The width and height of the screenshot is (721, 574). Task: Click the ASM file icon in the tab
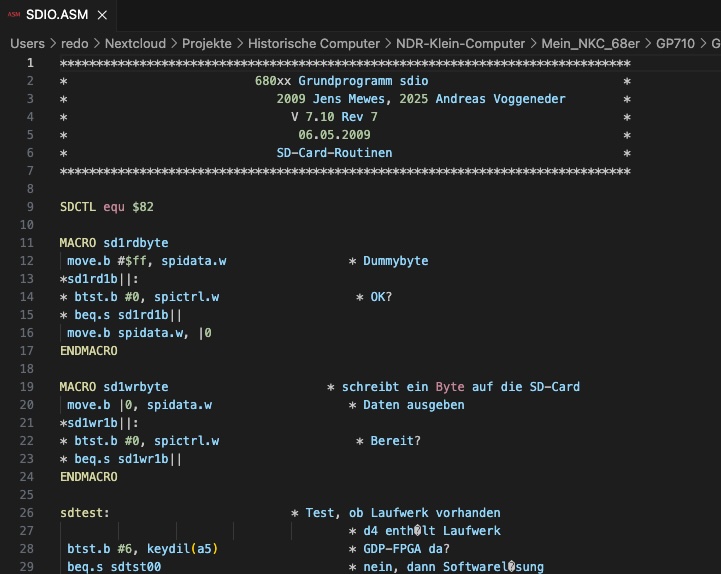(x=14, y=15)
